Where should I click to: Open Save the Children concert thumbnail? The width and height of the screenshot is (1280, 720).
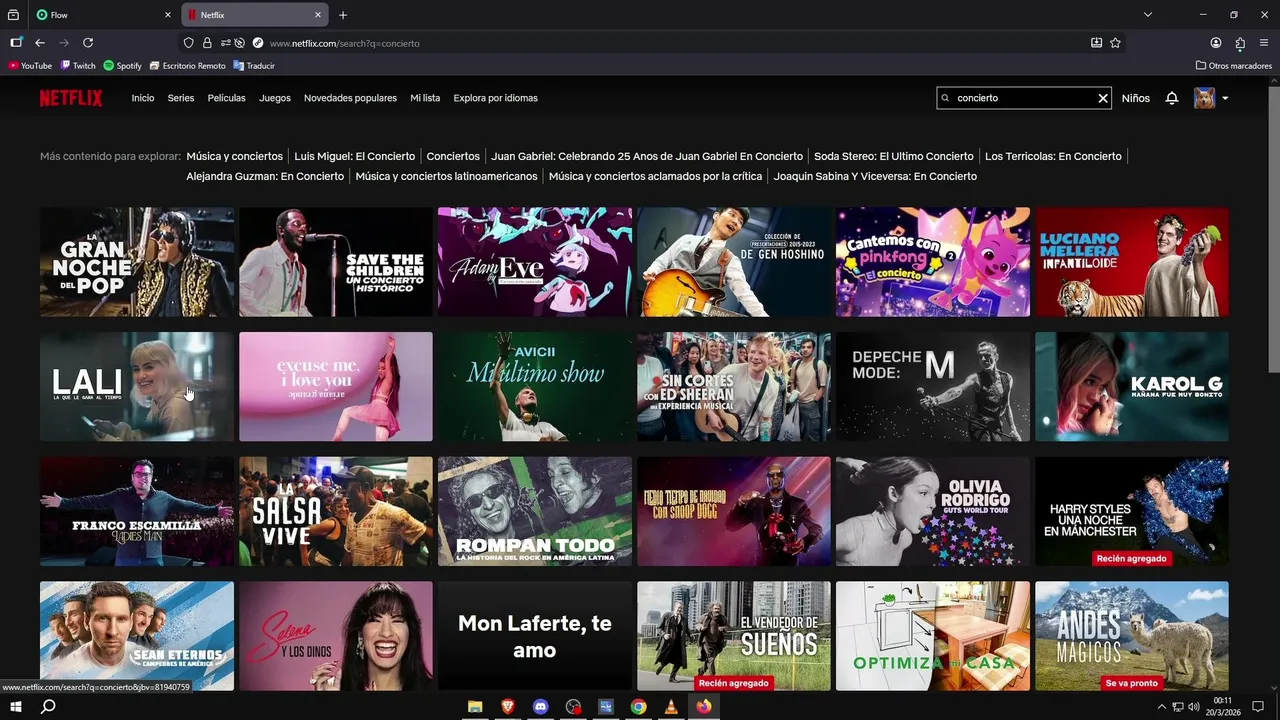[x=336, y=262]
